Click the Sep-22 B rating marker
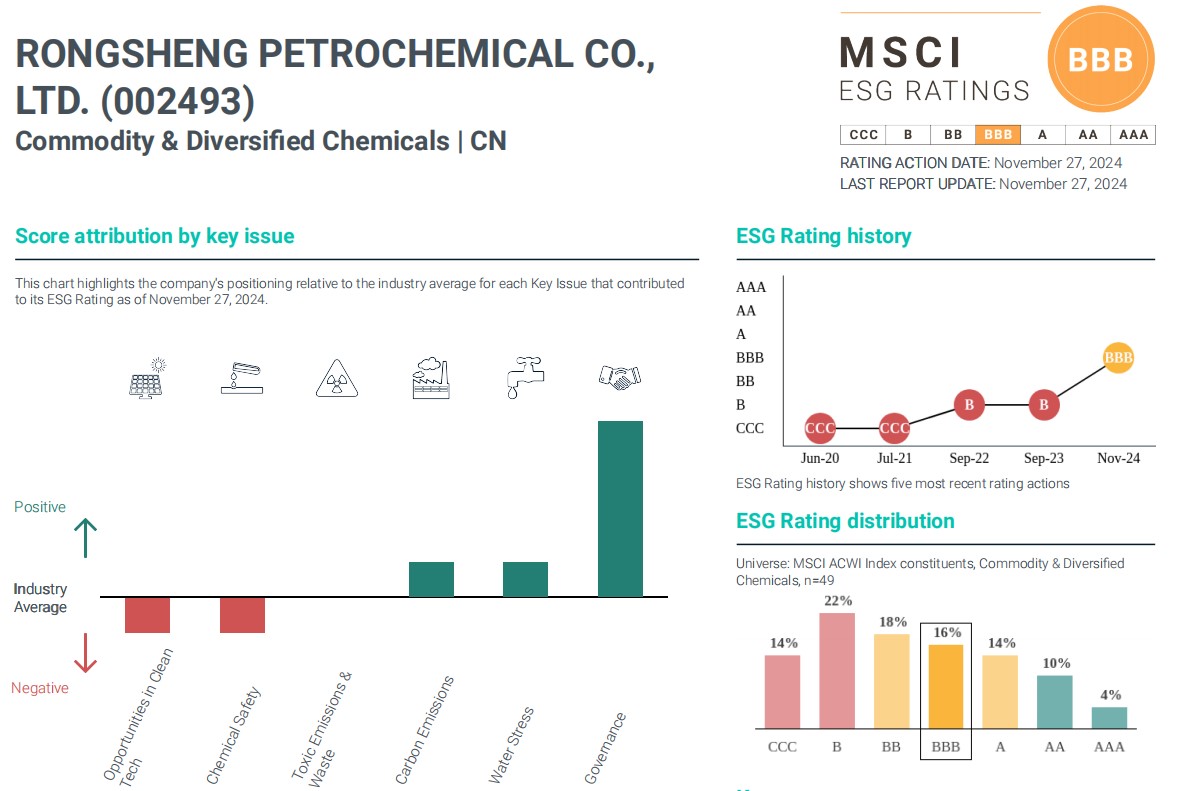Screen dimensions: 1182x791 pyautogui.click(x=969, y=405)
